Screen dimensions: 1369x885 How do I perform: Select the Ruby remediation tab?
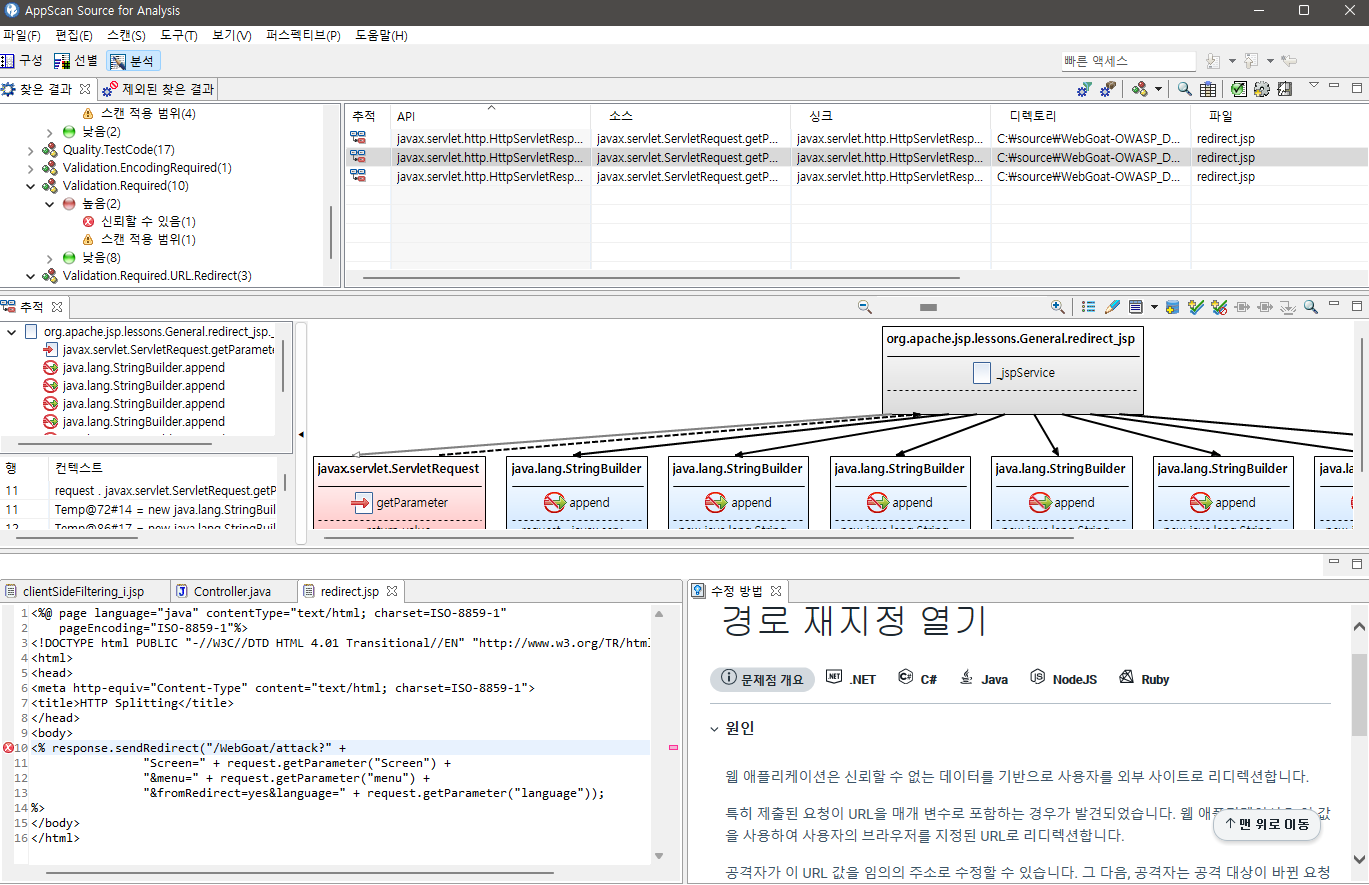pyautogui.click(x=1142, y=679)
